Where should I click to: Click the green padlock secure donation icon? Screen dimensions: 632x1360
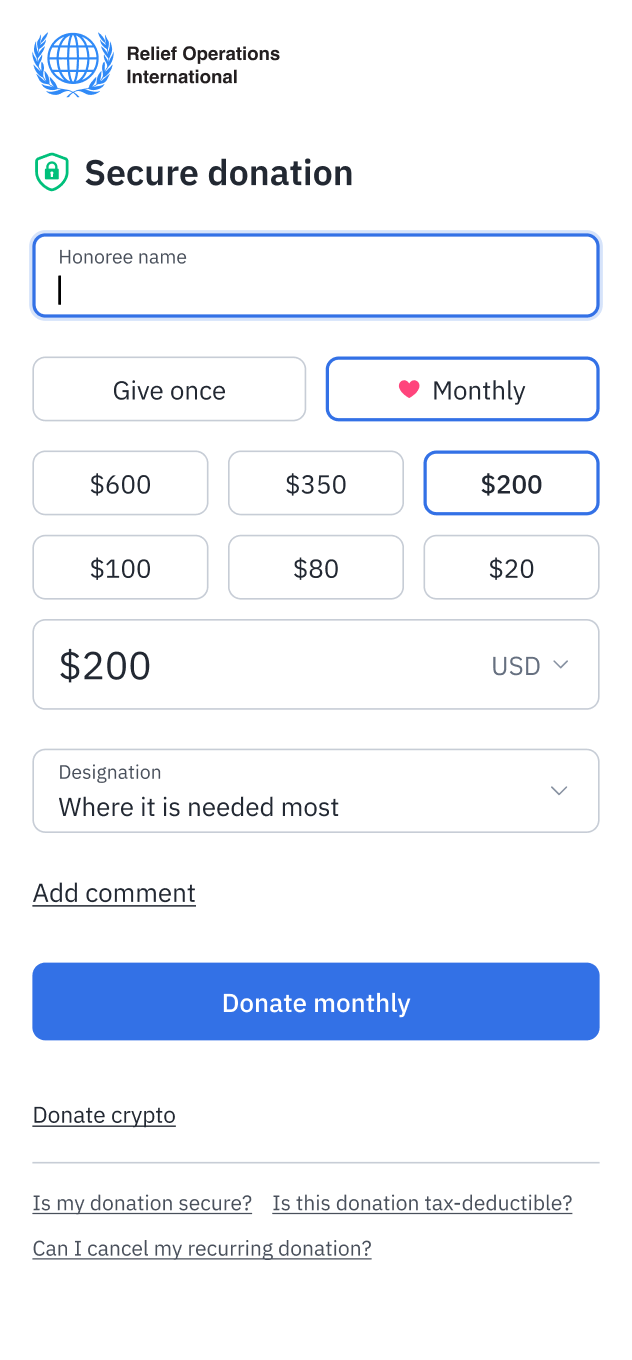[x=51, y=172]
